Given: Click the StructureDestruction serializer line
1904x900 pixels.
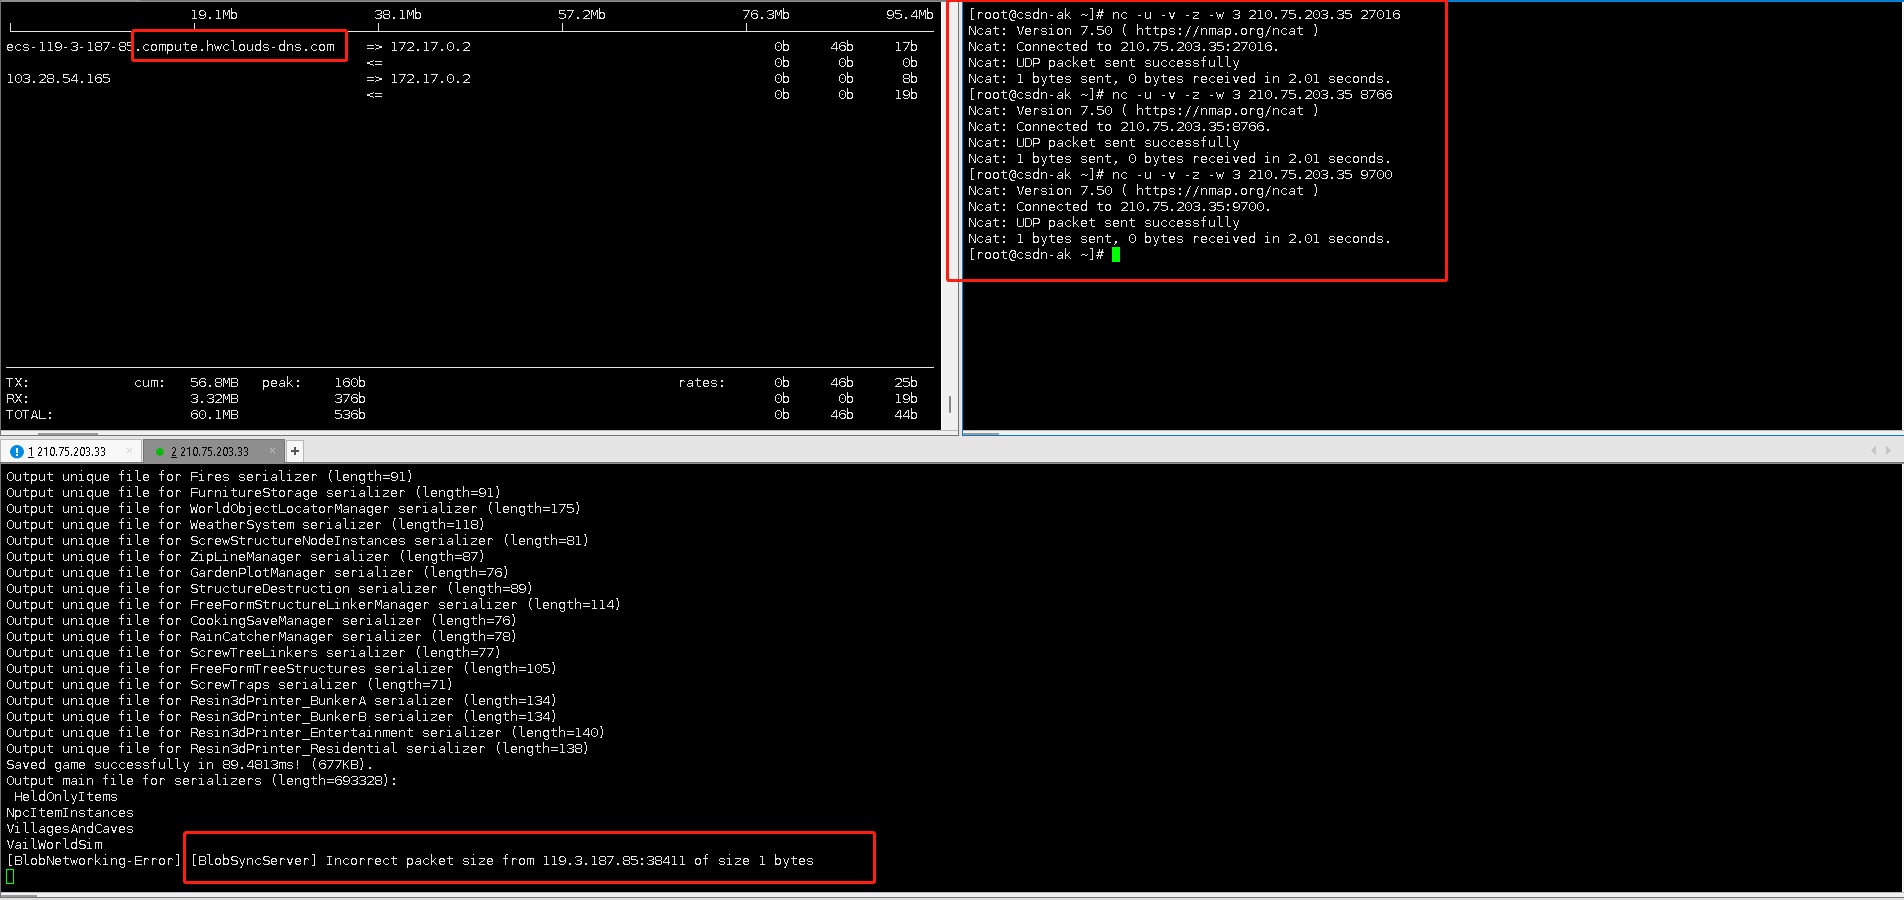Looking at the screenshot, I should (269, 588).
